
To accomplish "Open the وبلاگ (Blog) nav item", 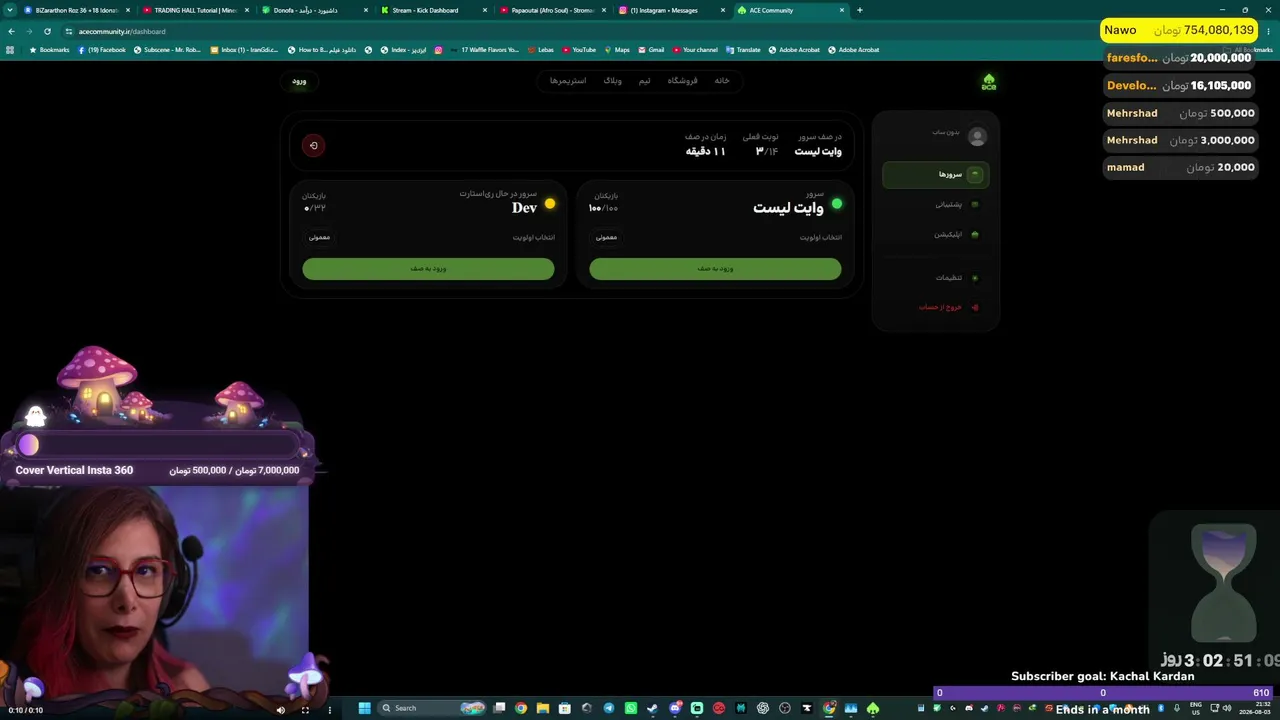I will tap(612, 81).
